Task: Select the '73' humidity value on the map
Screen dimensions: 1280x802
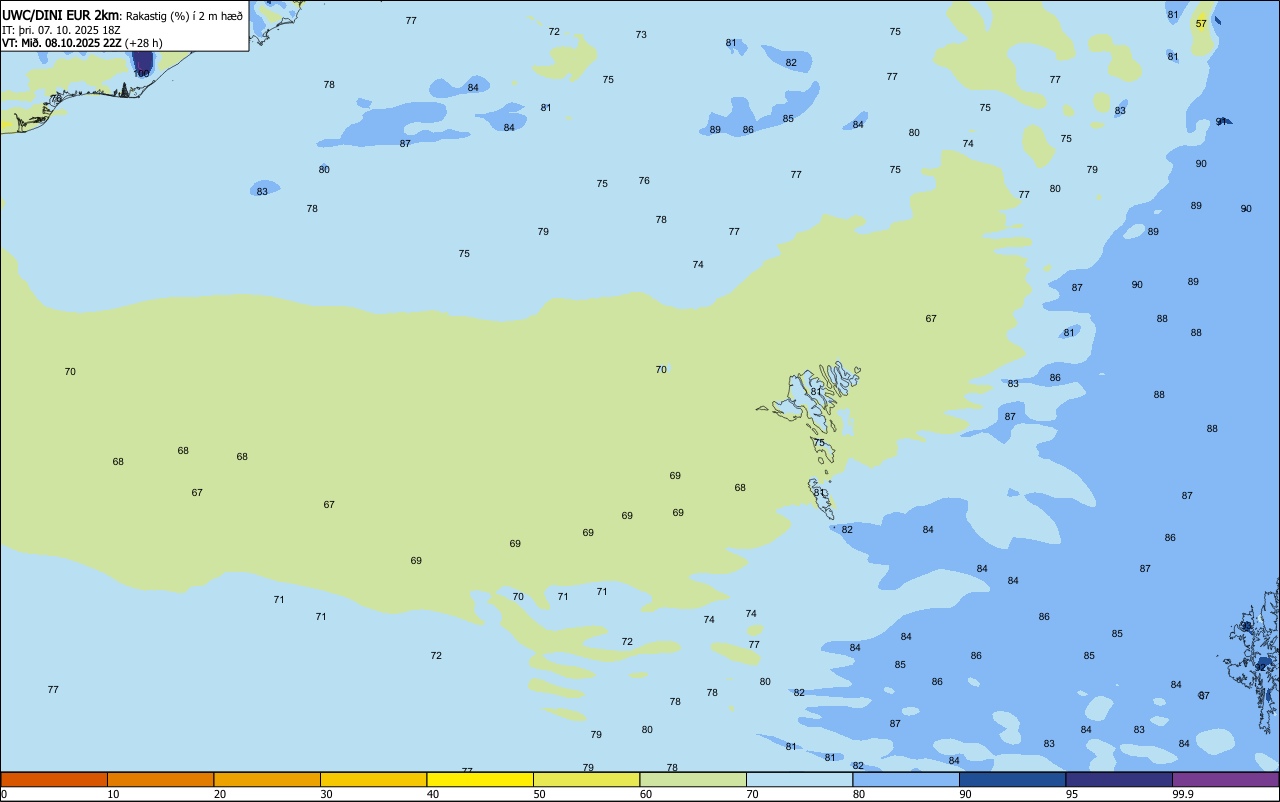Action: [641, 34]
